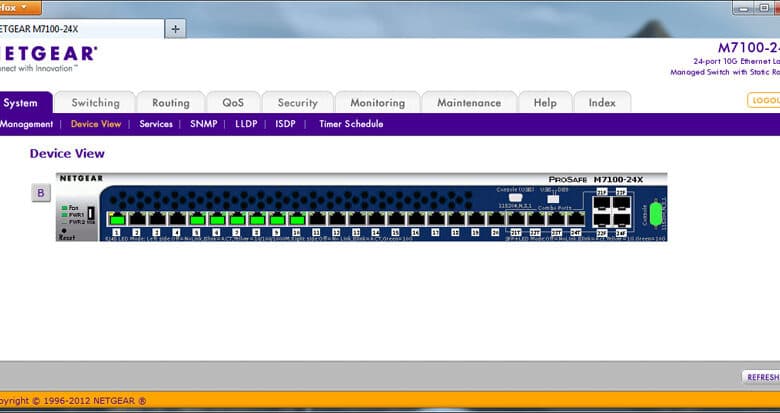Select port 17 on the switch view
The image size is (780, 413).
pyautogui.click(x=436, y=218)
